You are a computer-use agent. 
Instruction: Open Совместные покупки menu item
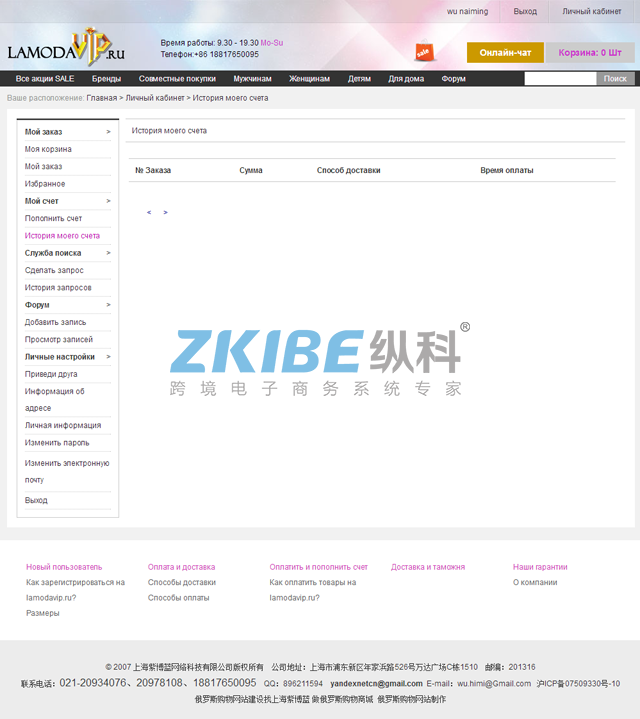click(177, 79)
